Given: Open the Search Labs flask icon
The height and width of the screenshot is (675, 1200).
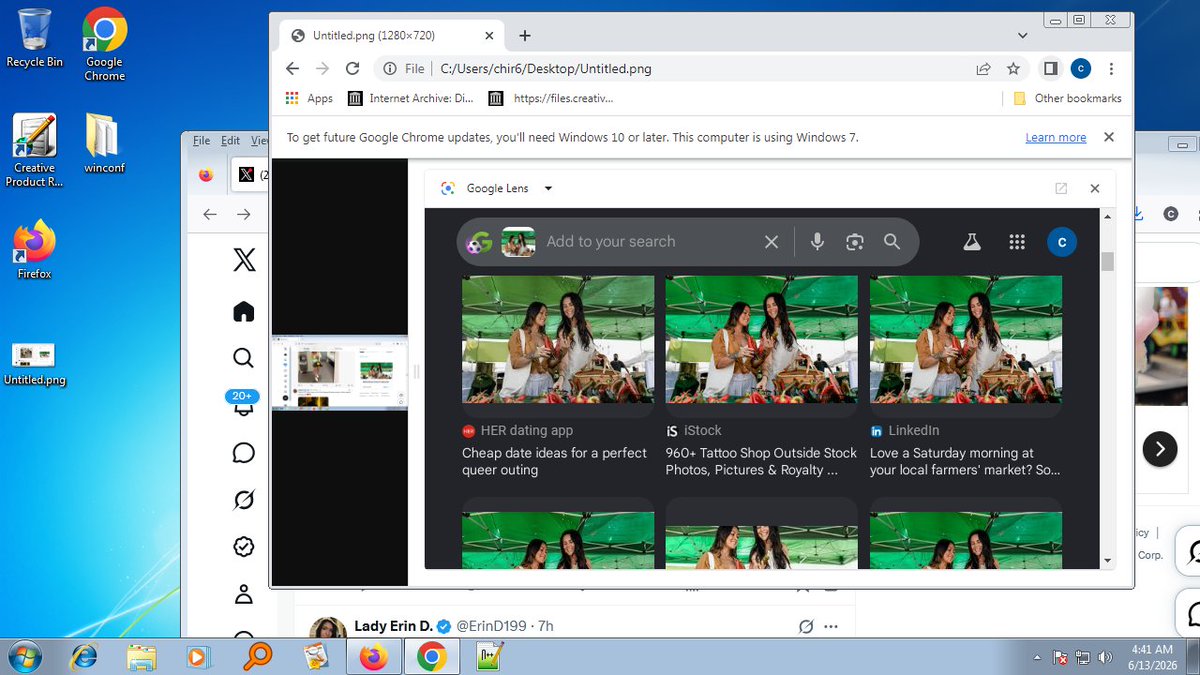Looking at the screenshot, I should pyautogui.click(x=971, y=242).
